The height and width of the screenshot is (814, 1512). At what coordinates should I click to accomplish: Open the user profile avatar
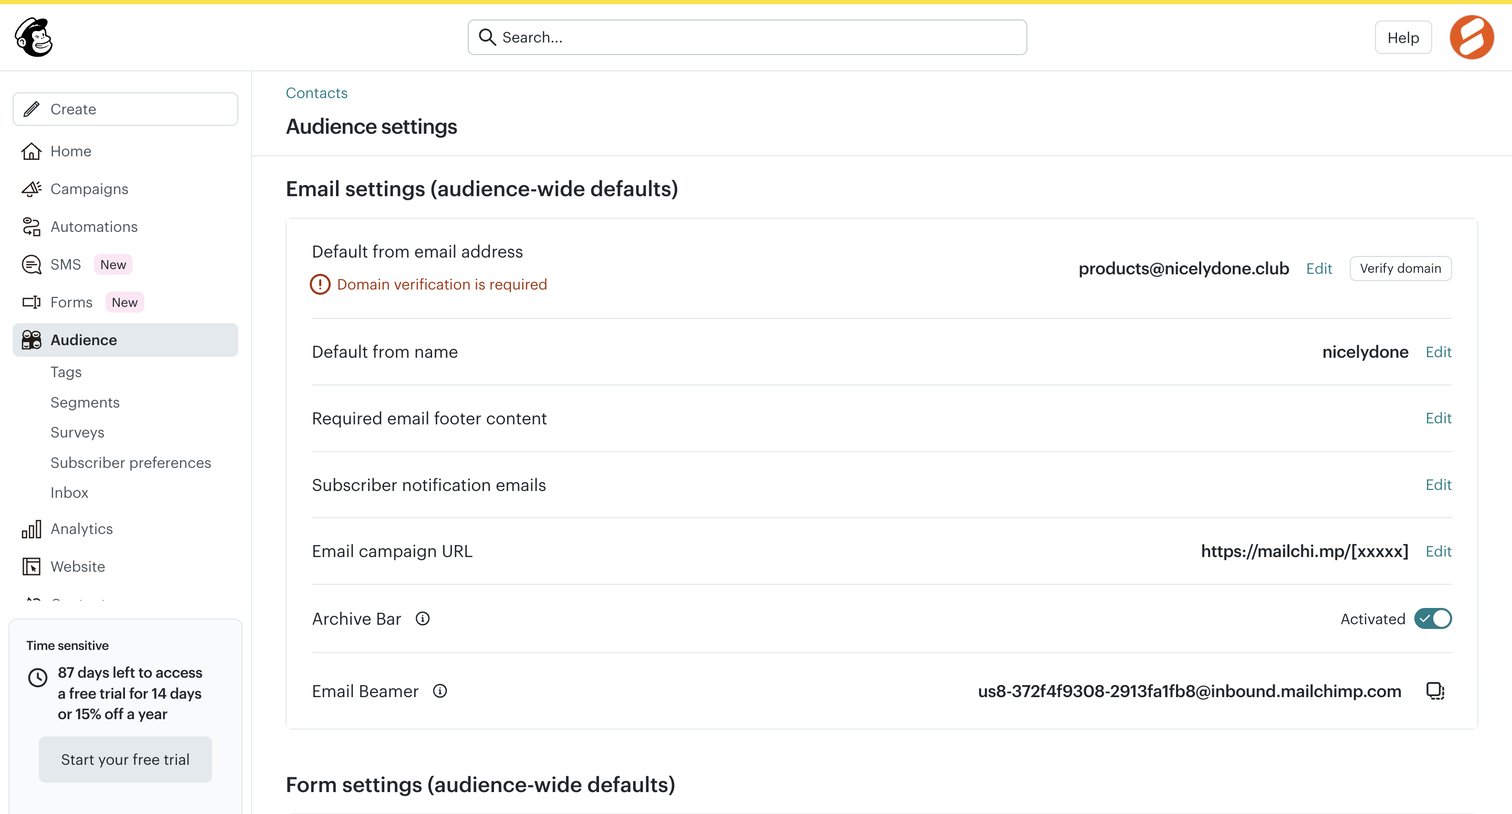[x=1472, y=37]
